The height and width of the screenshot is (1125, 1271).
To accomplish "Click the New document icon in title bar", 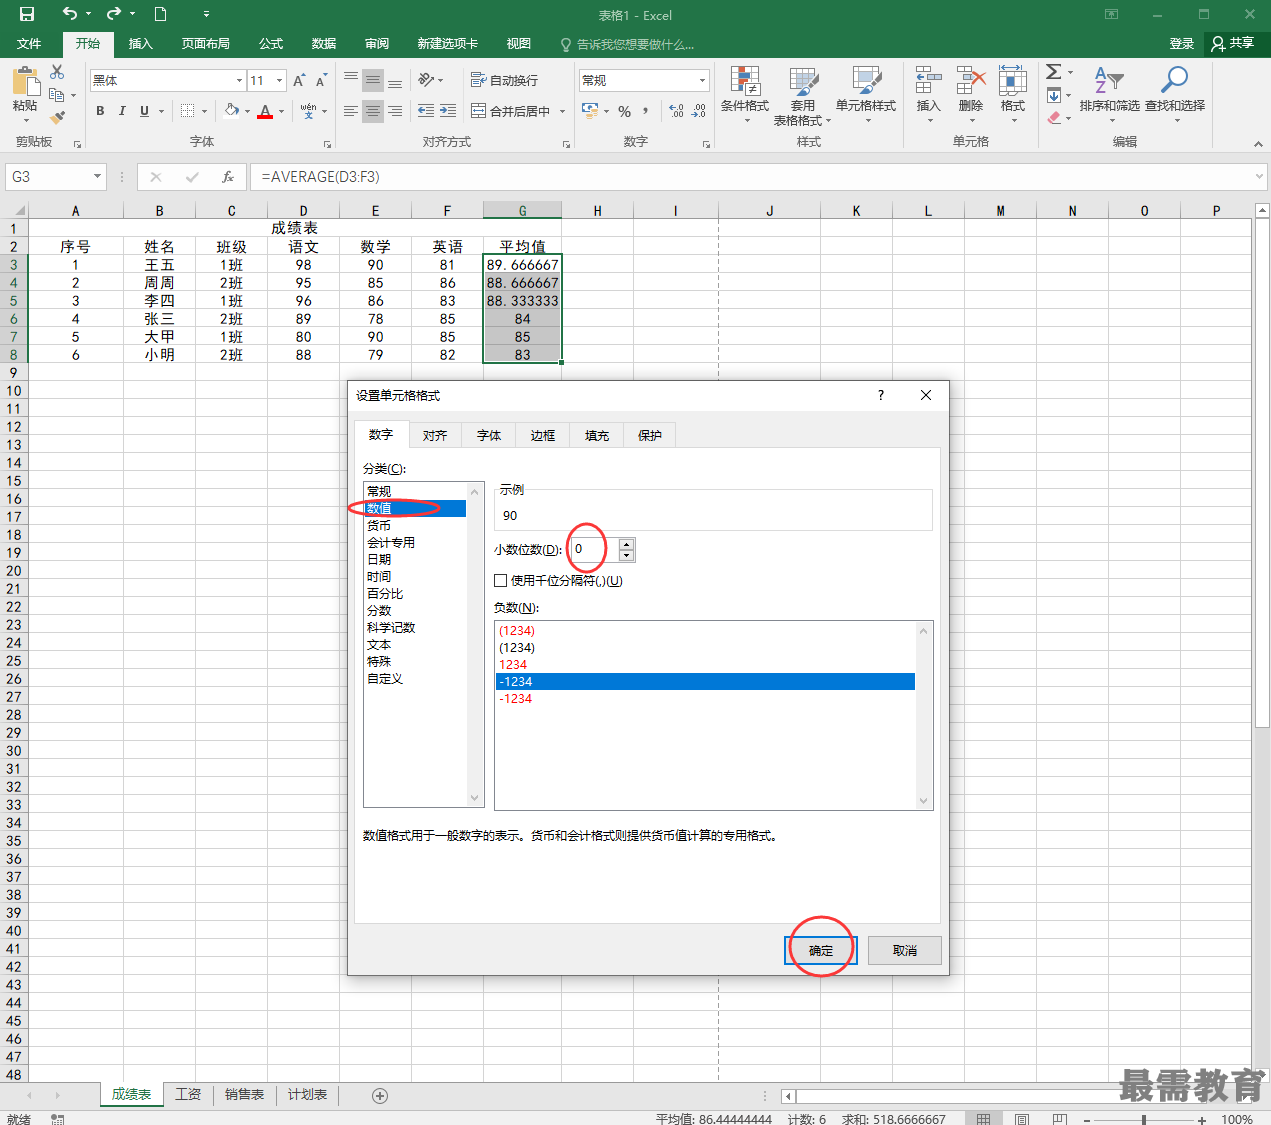I will [x=160, y=14].
